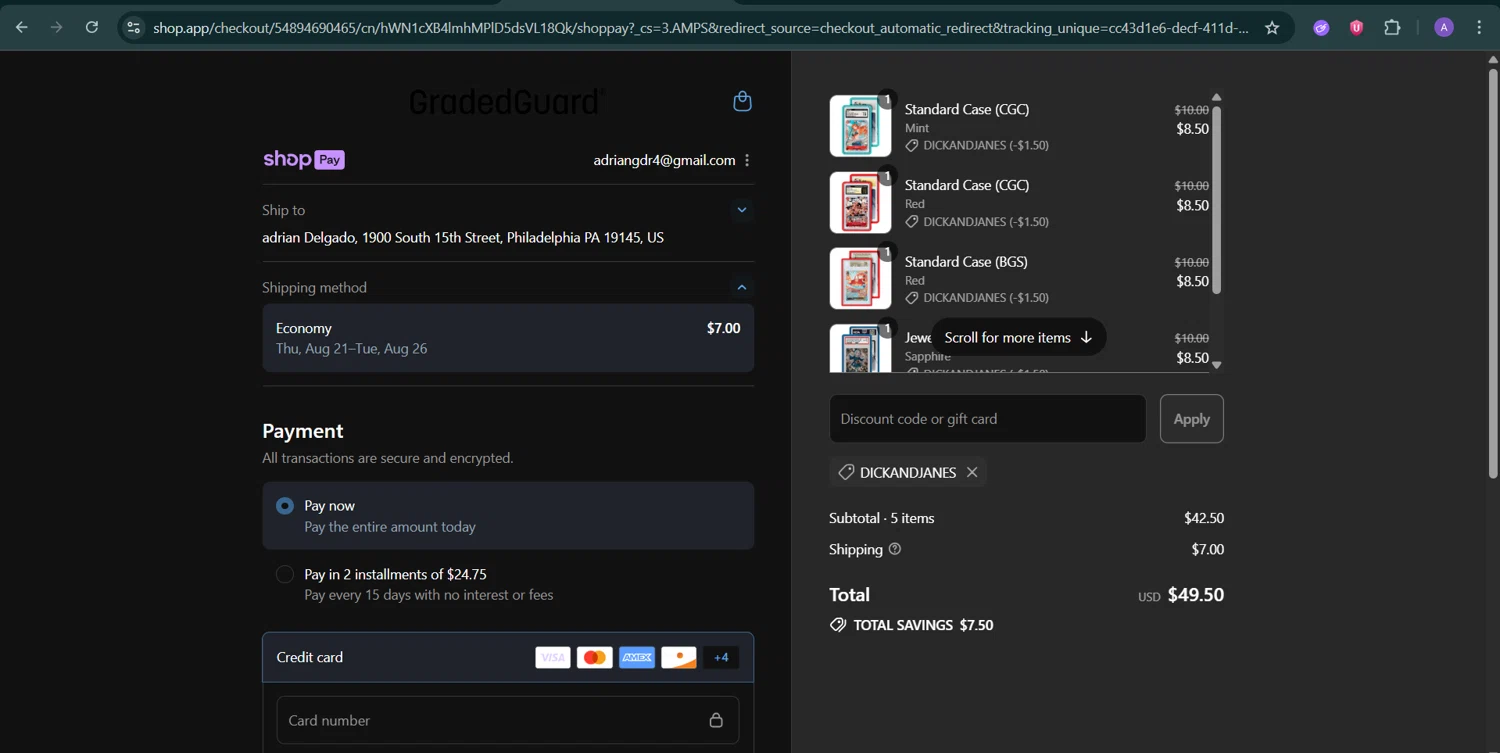Click the Discover card logo

click(x=678, y=657)
